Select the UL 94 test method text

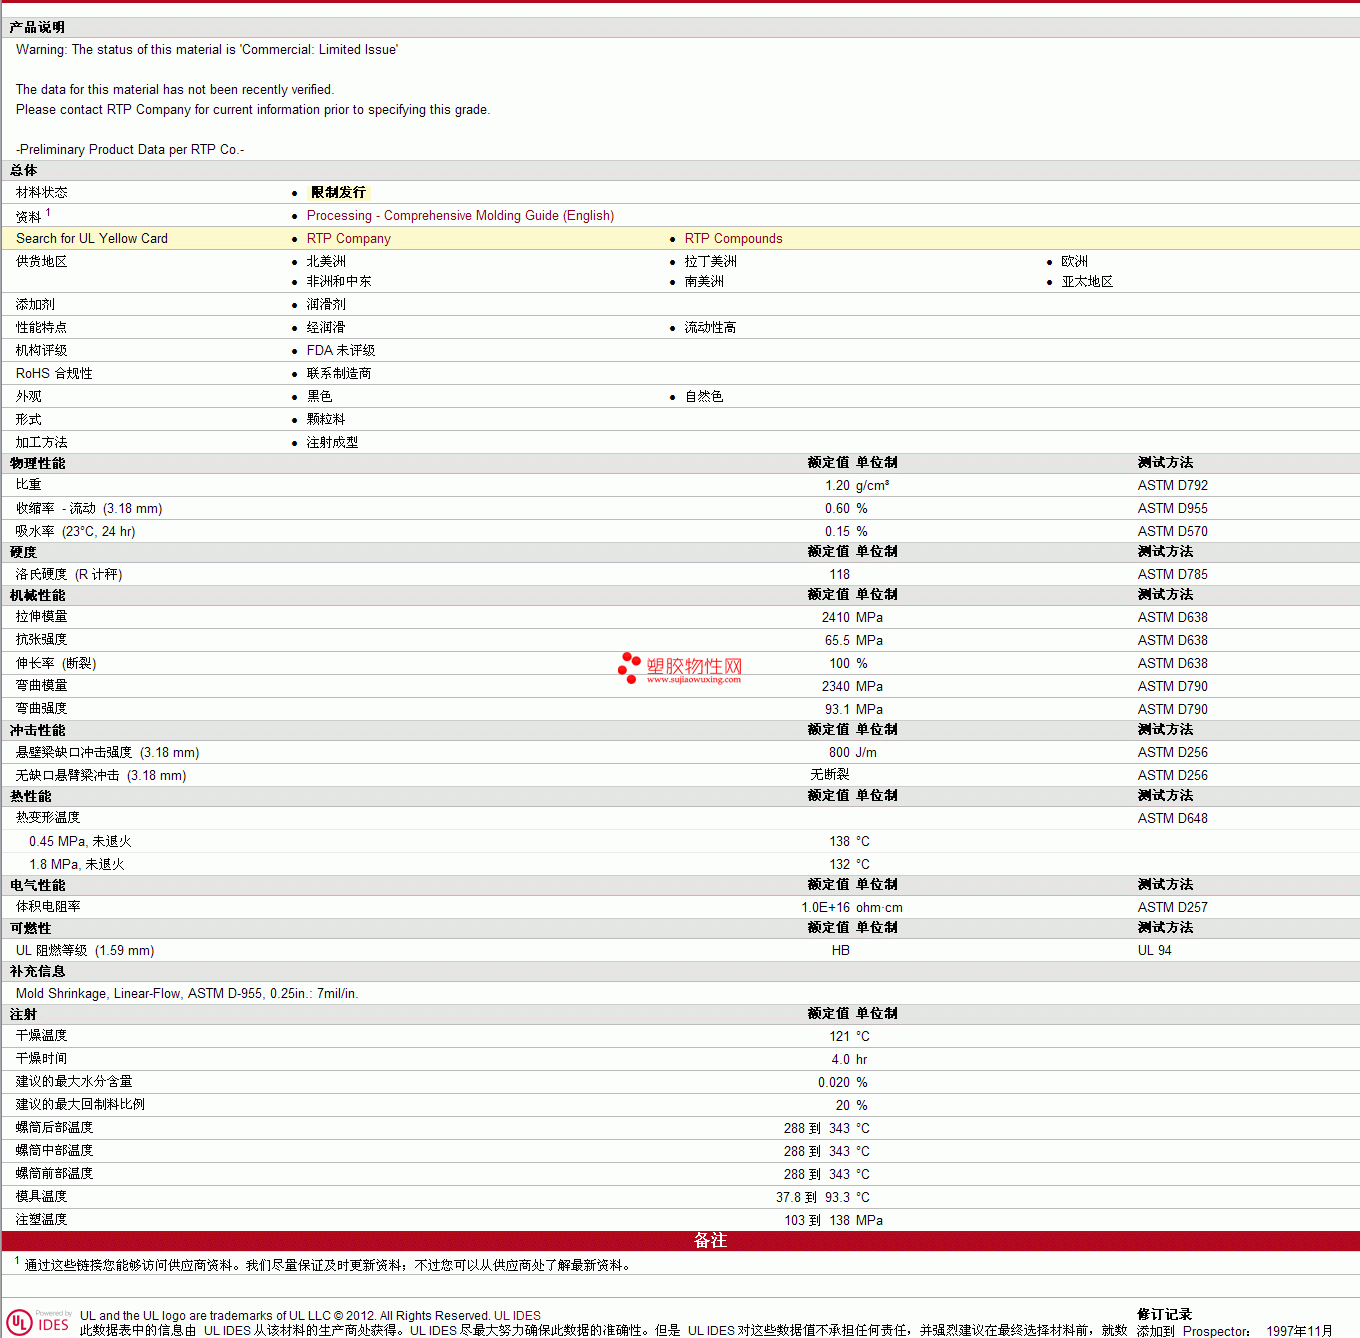1154,951
